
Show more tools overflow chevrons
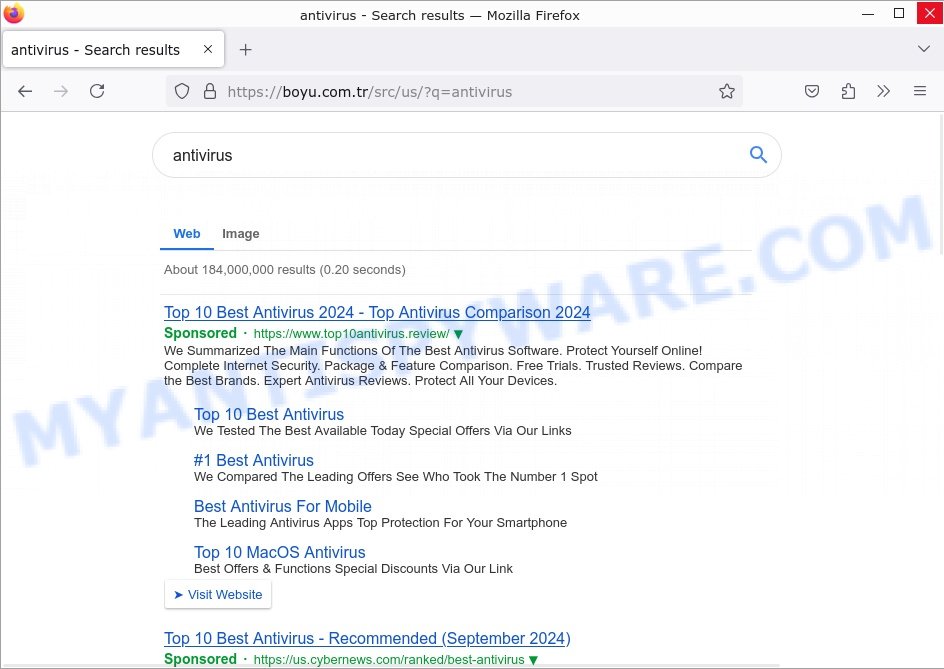point(883,92)
